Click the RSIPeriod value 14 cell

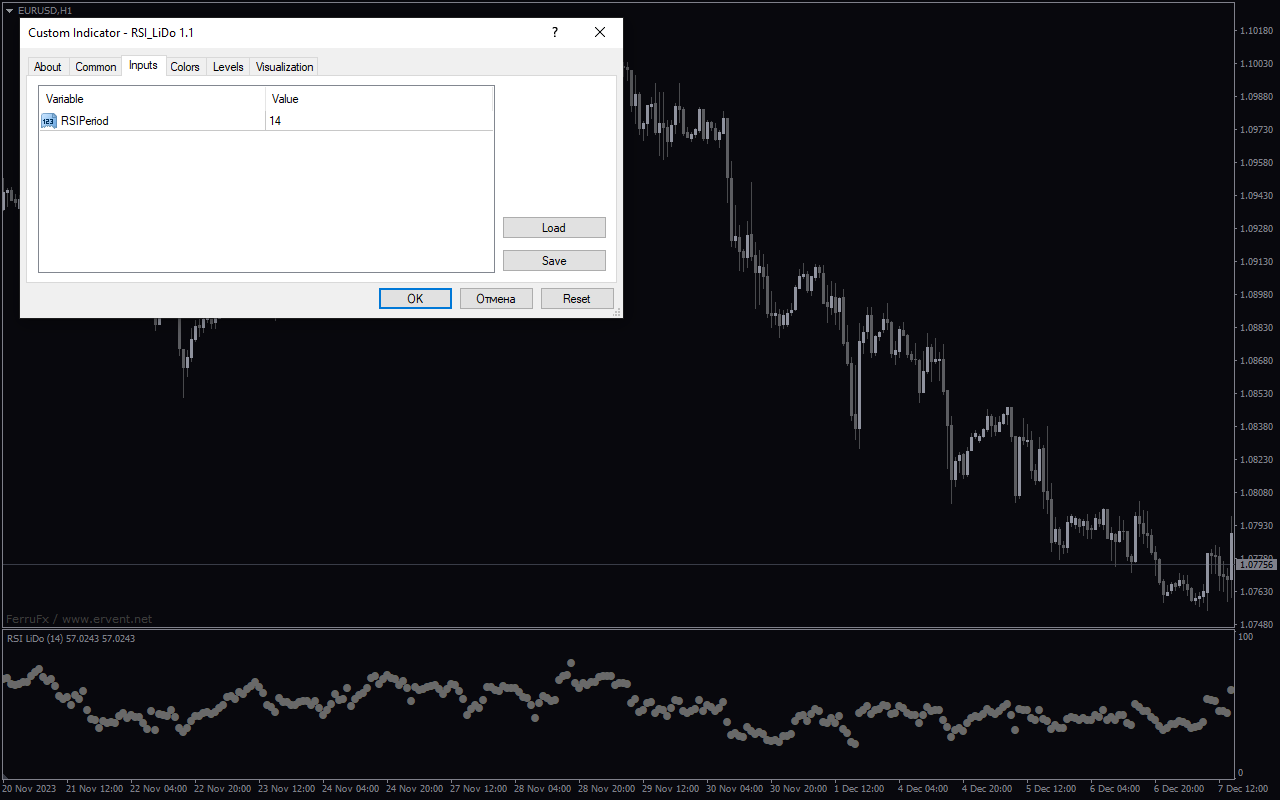click(380, 121)
